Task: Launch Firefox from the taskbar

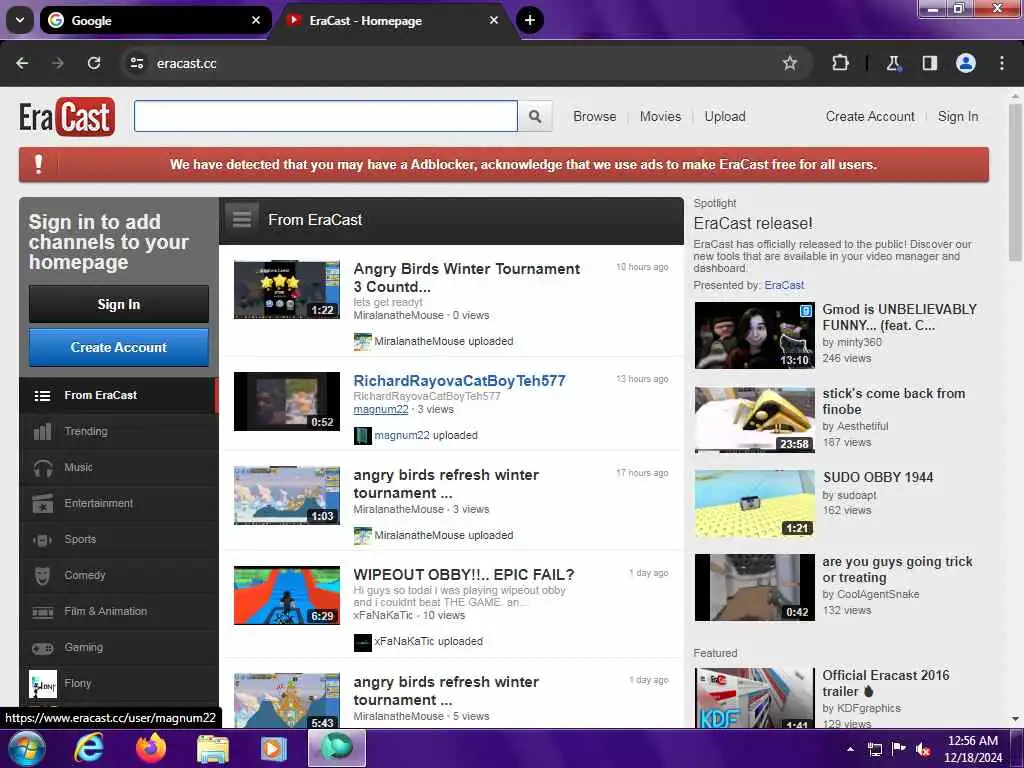Action: click(x=151, y=748)
